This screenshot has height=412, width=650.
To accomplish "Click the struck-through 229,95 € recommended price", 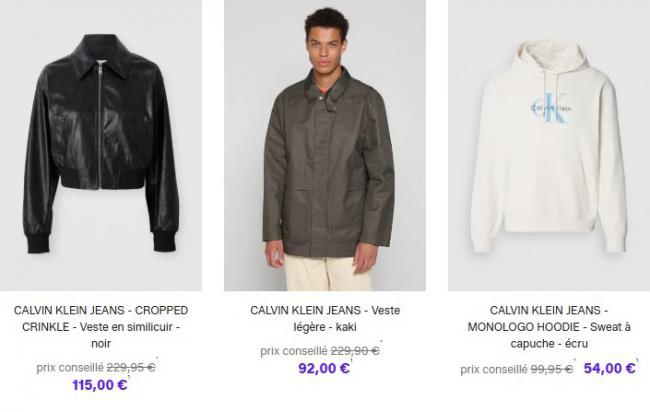I will coord(131,367).
